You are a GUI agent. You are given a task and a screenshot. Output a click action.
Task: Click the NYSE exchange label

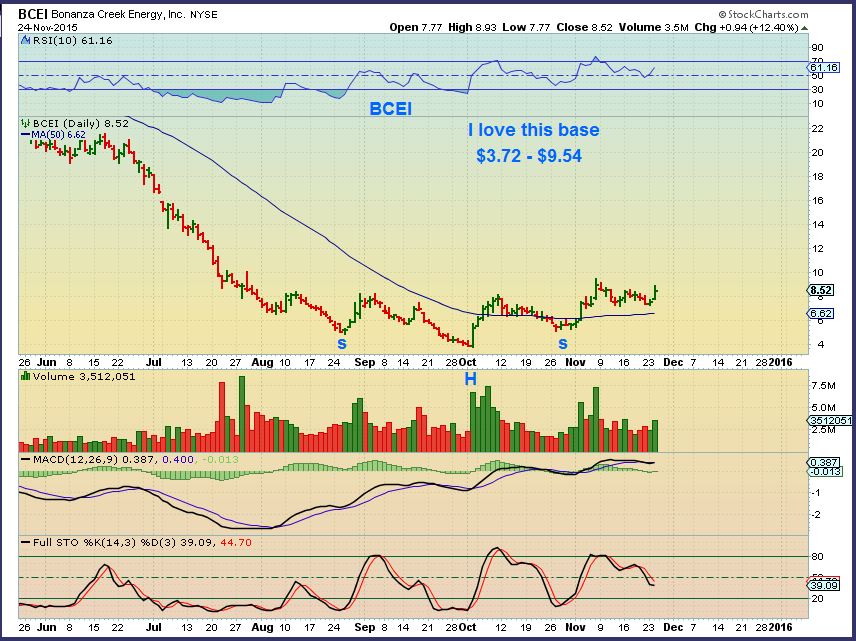204,15
